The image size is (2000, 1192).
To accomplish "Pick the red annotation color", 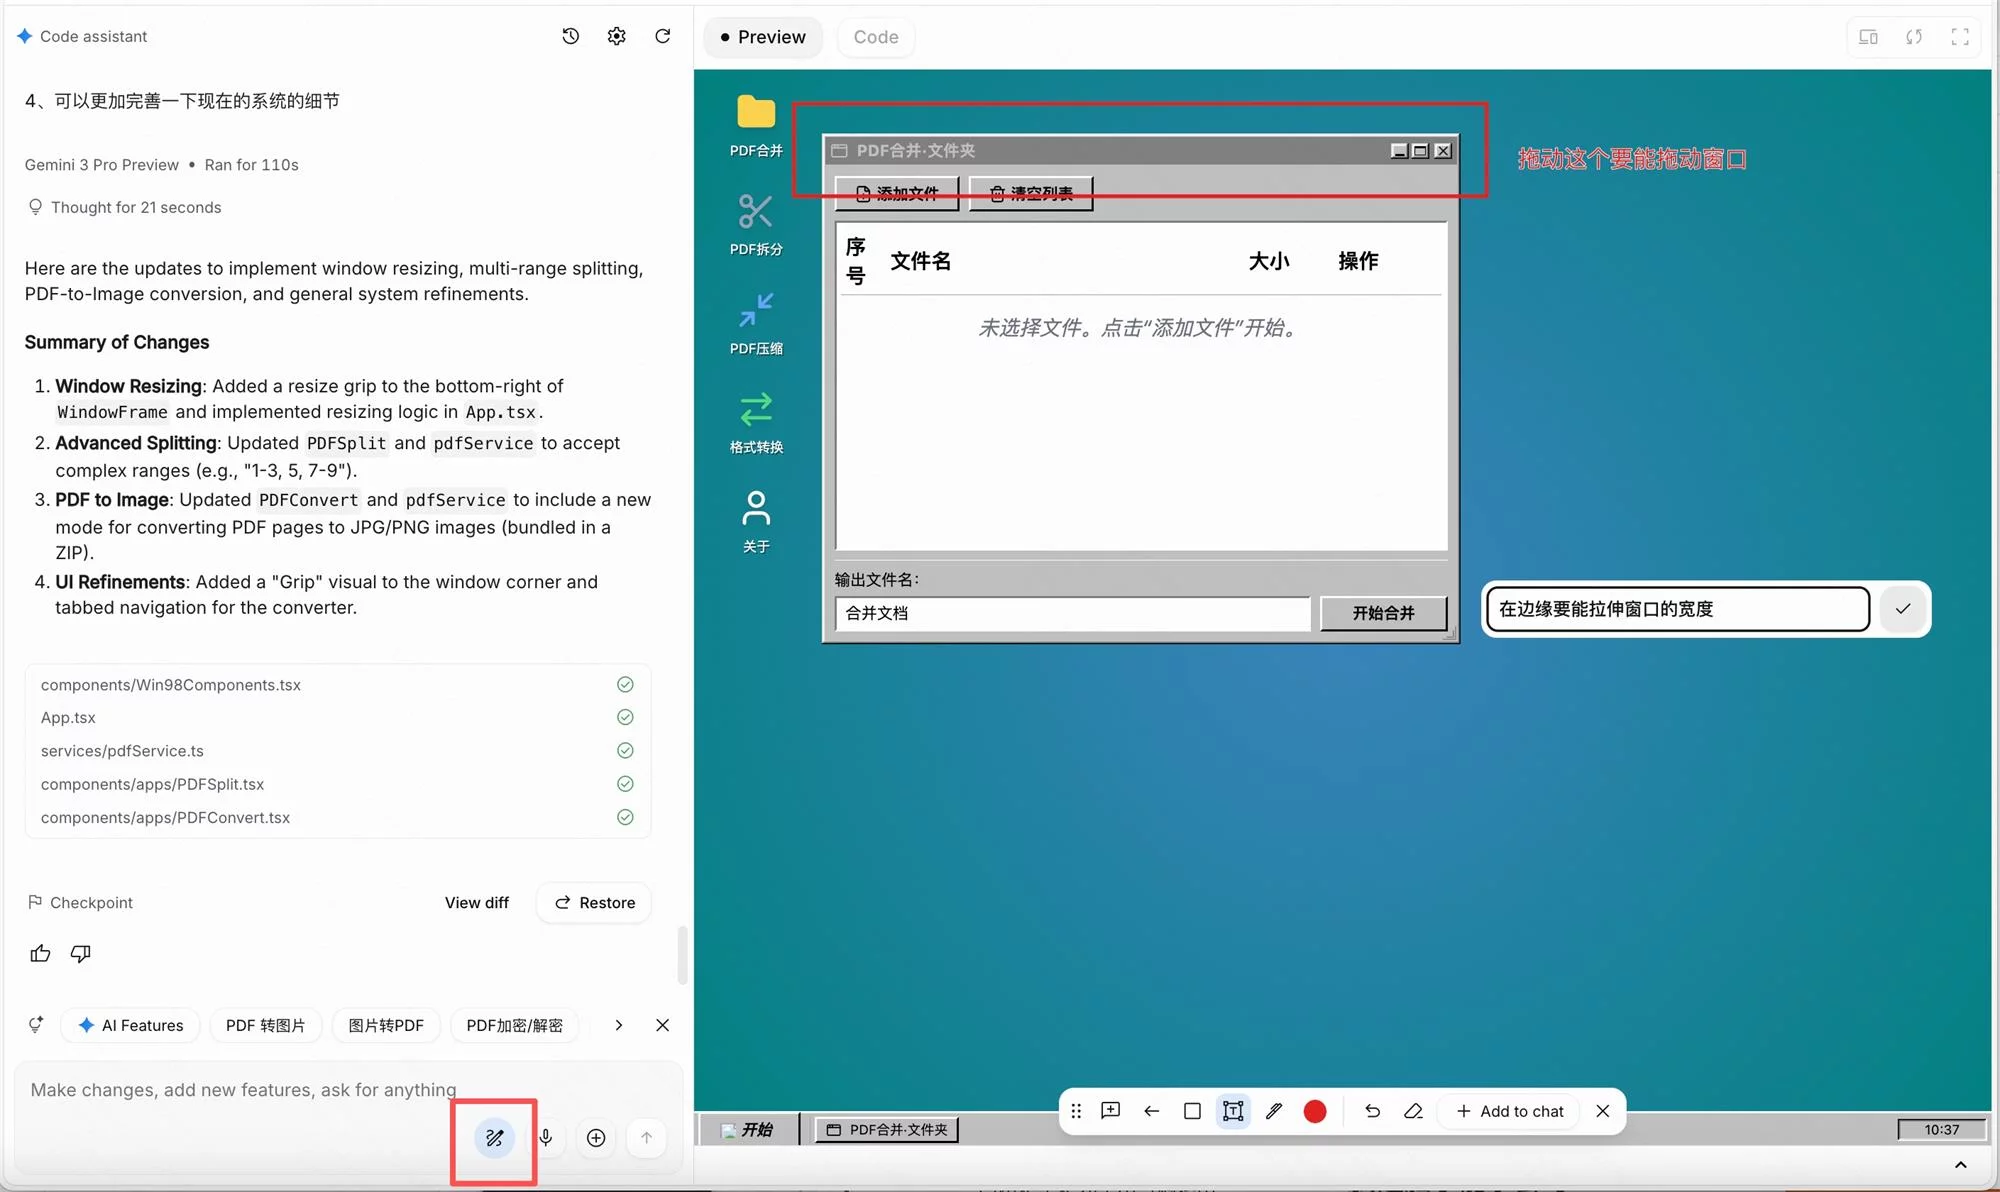I will pyautogui.click(x=1315, y=1111).
